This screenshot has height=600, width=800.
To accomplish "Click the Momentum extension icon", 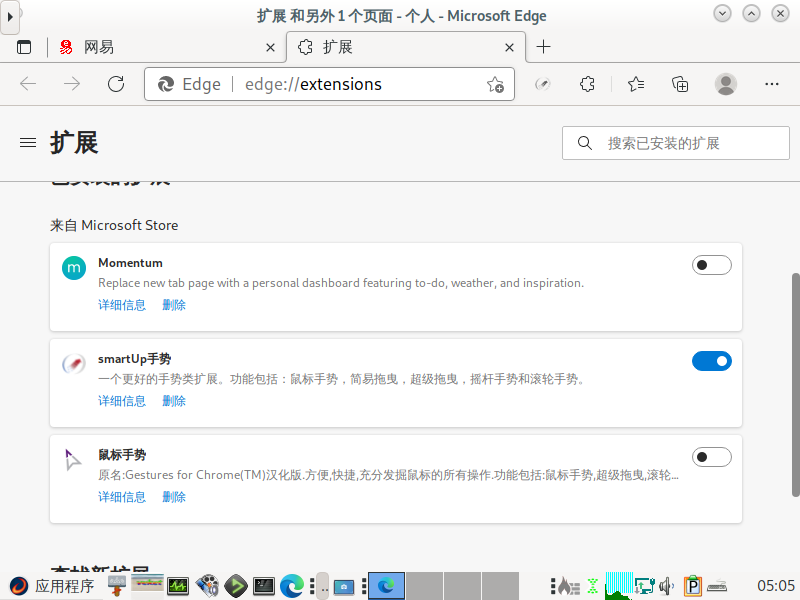I will (x=74, y=268).
